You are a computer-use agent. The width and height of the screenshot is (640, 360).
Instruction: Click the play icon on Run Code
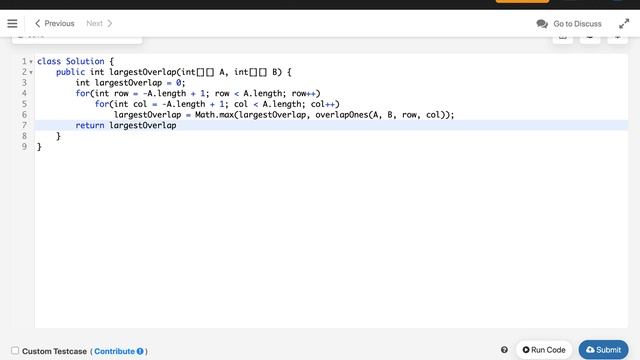coord(526,350)
